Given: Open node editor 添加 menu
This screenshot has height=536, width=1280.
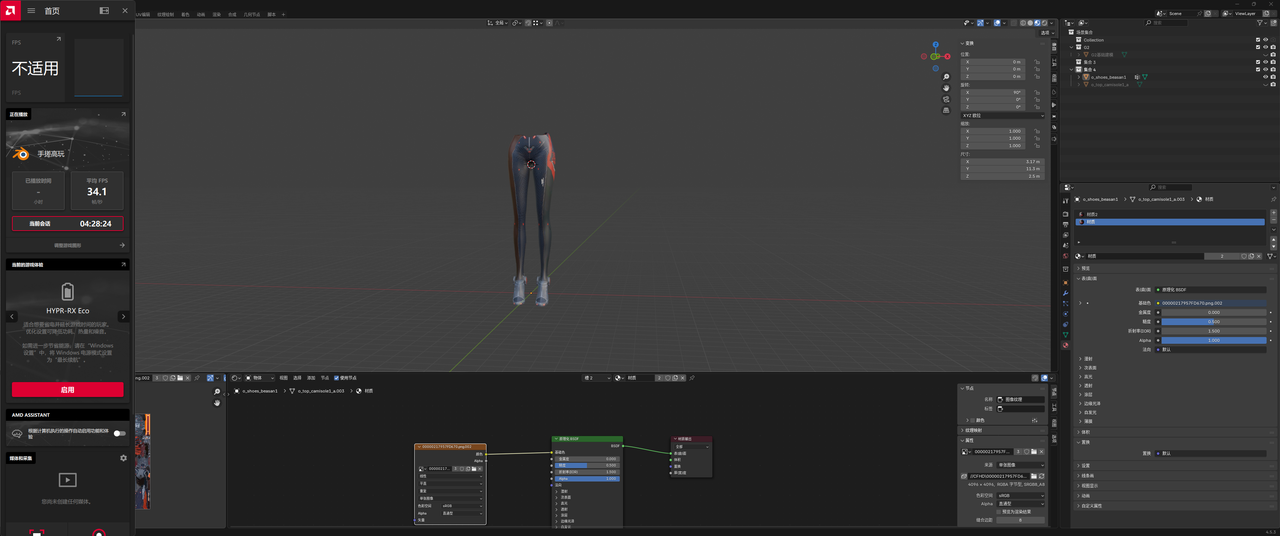Looking at the screenshot, I should click(x=311, y=378).
